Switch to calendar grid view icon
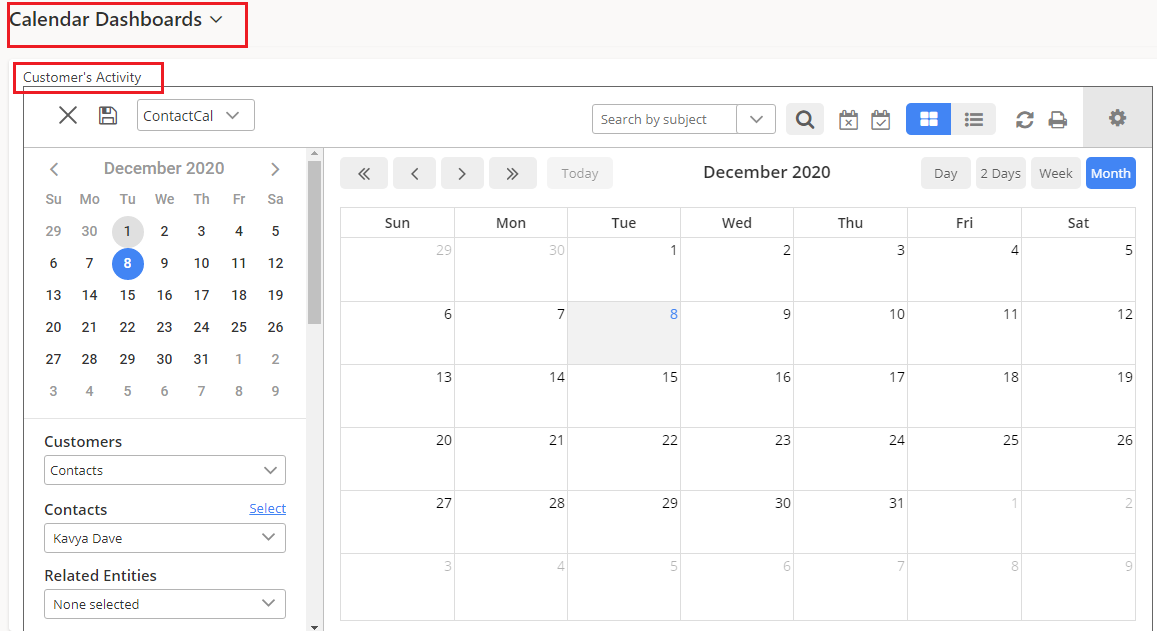The image size is (1157, 631). (928, 119)
